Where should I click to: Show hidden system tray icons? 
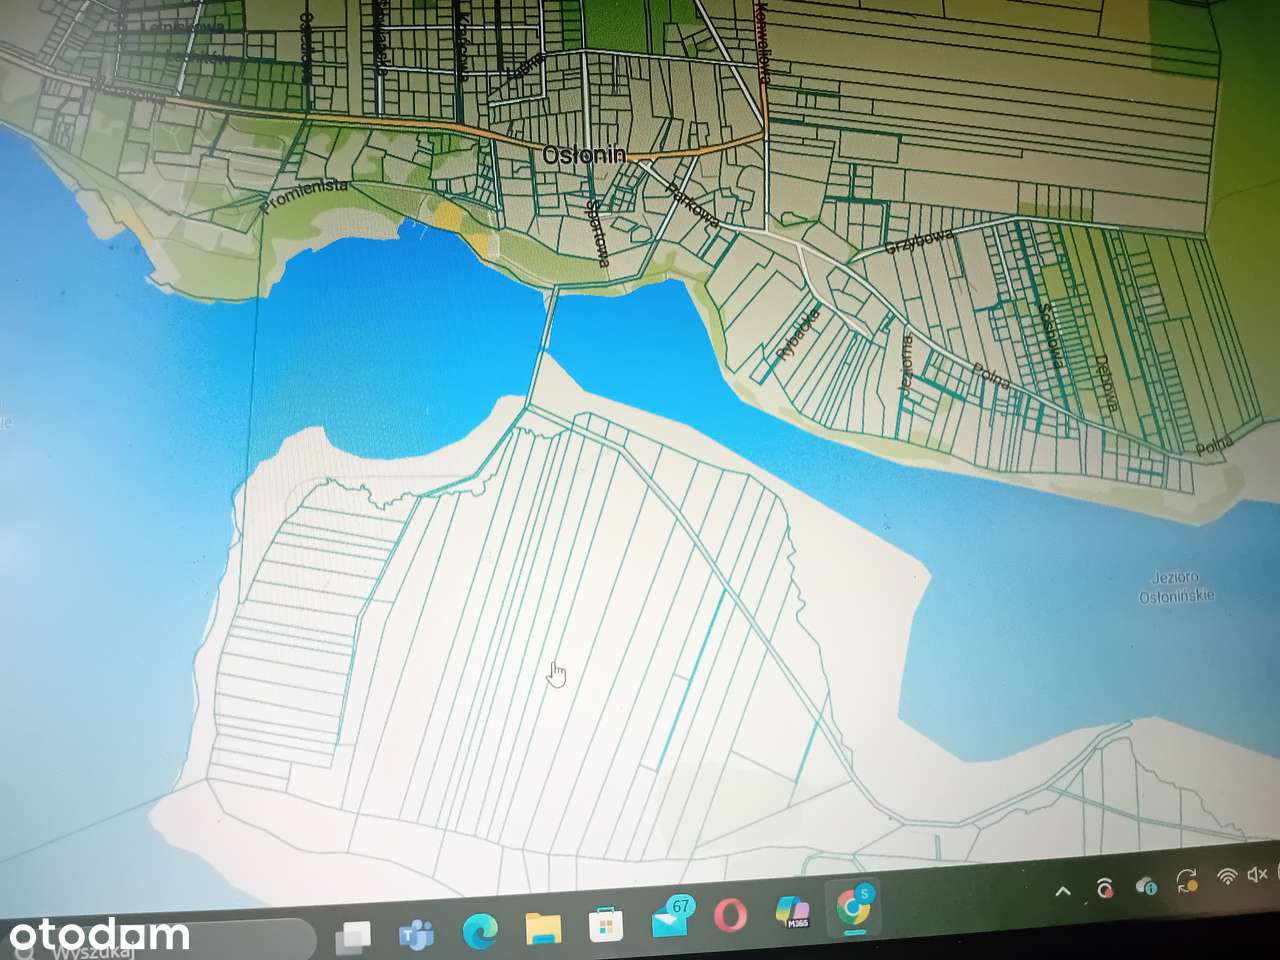point(1062,891)
